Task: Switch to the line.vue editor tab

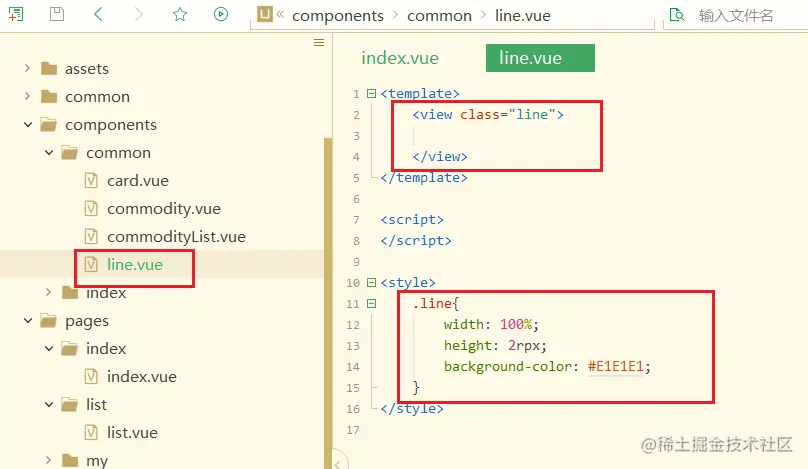Action: click(540, 58)
